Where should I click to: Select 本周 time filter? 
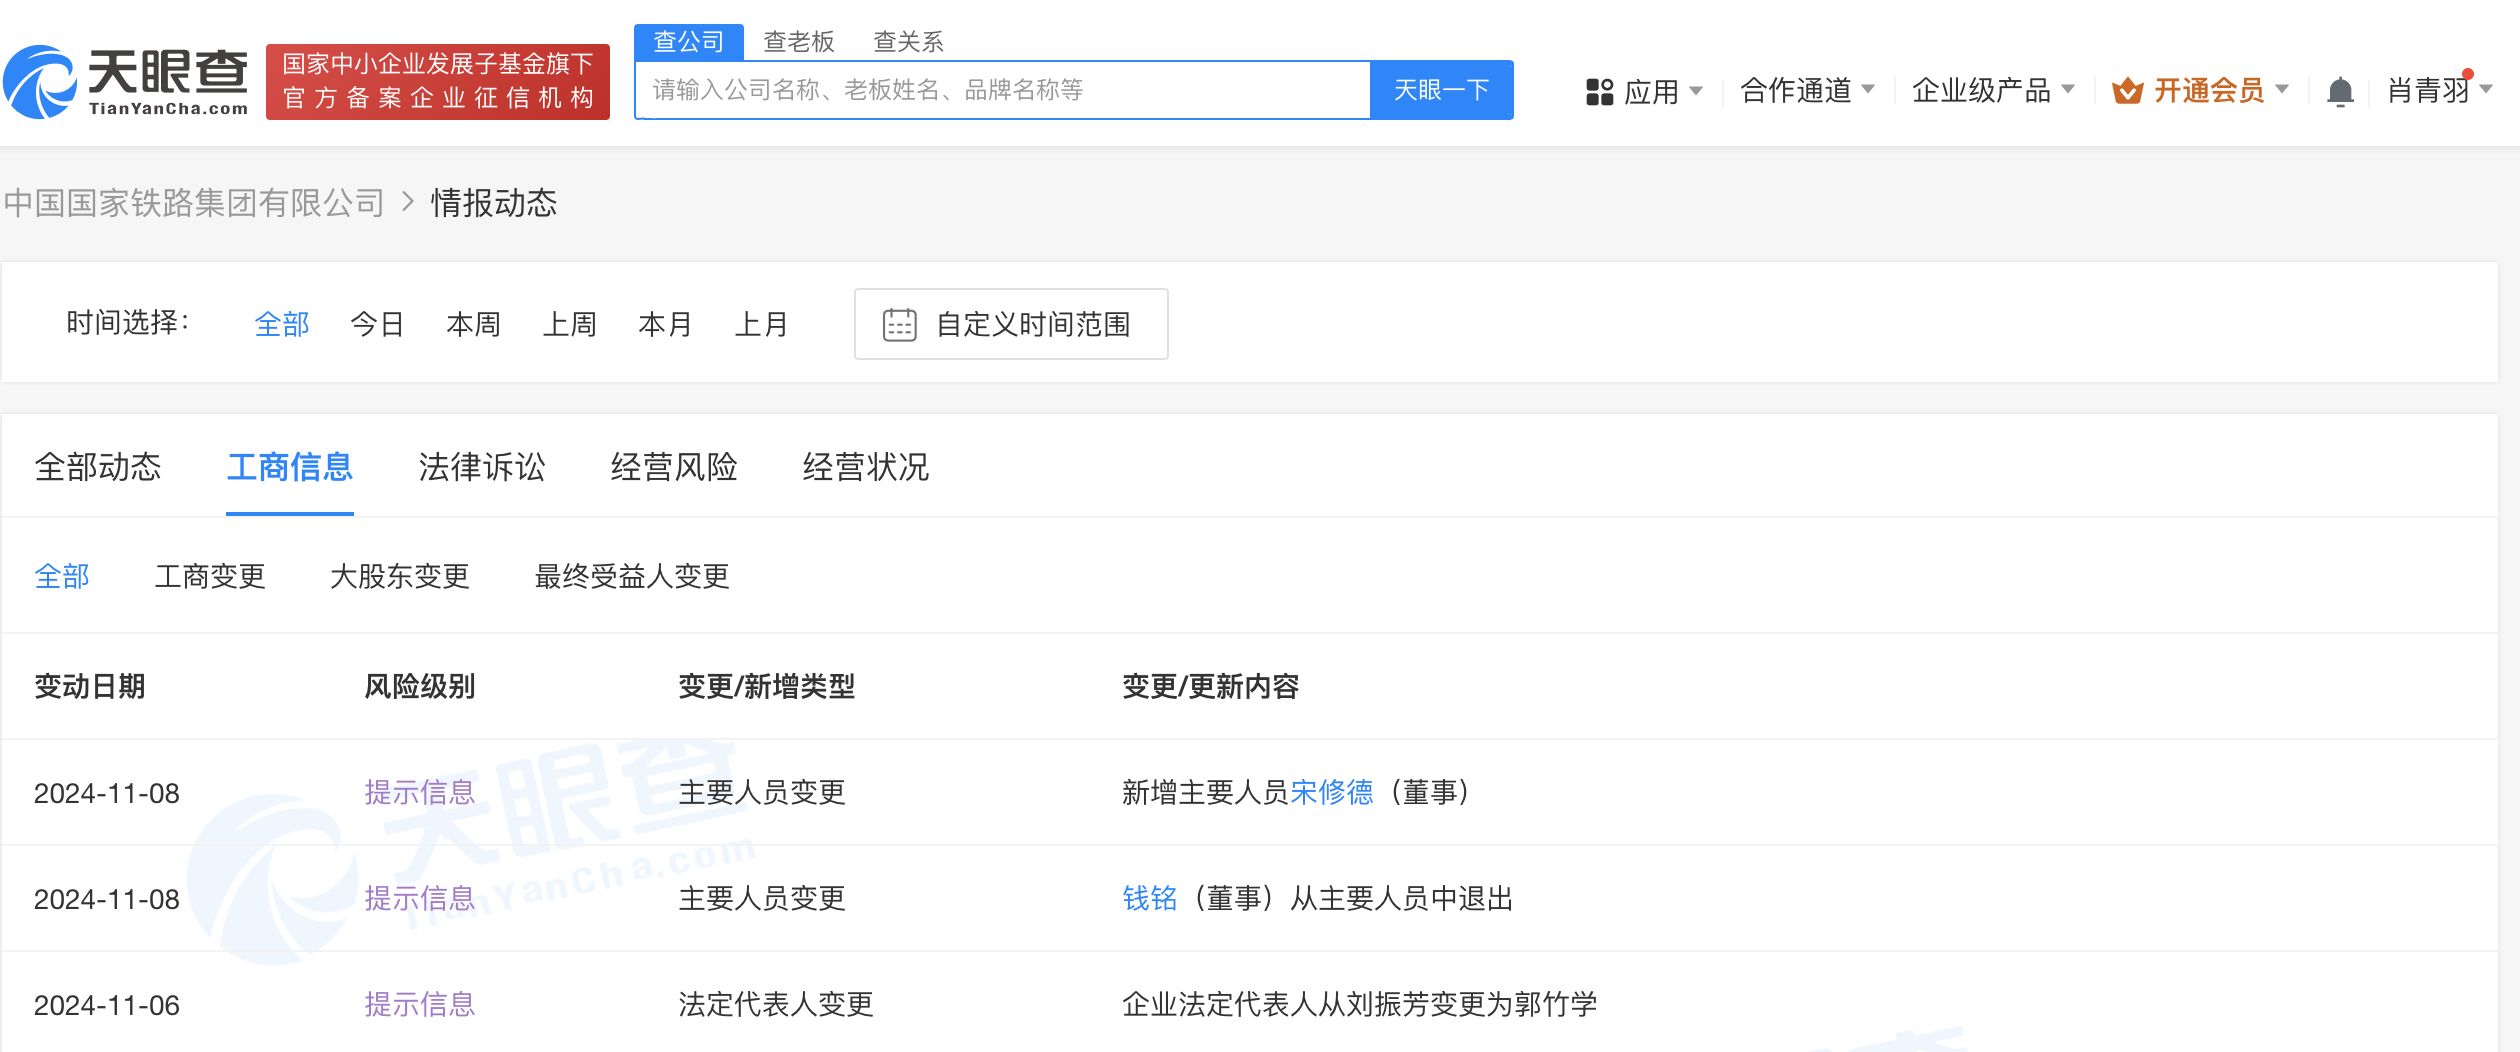[x=474, y=324]
